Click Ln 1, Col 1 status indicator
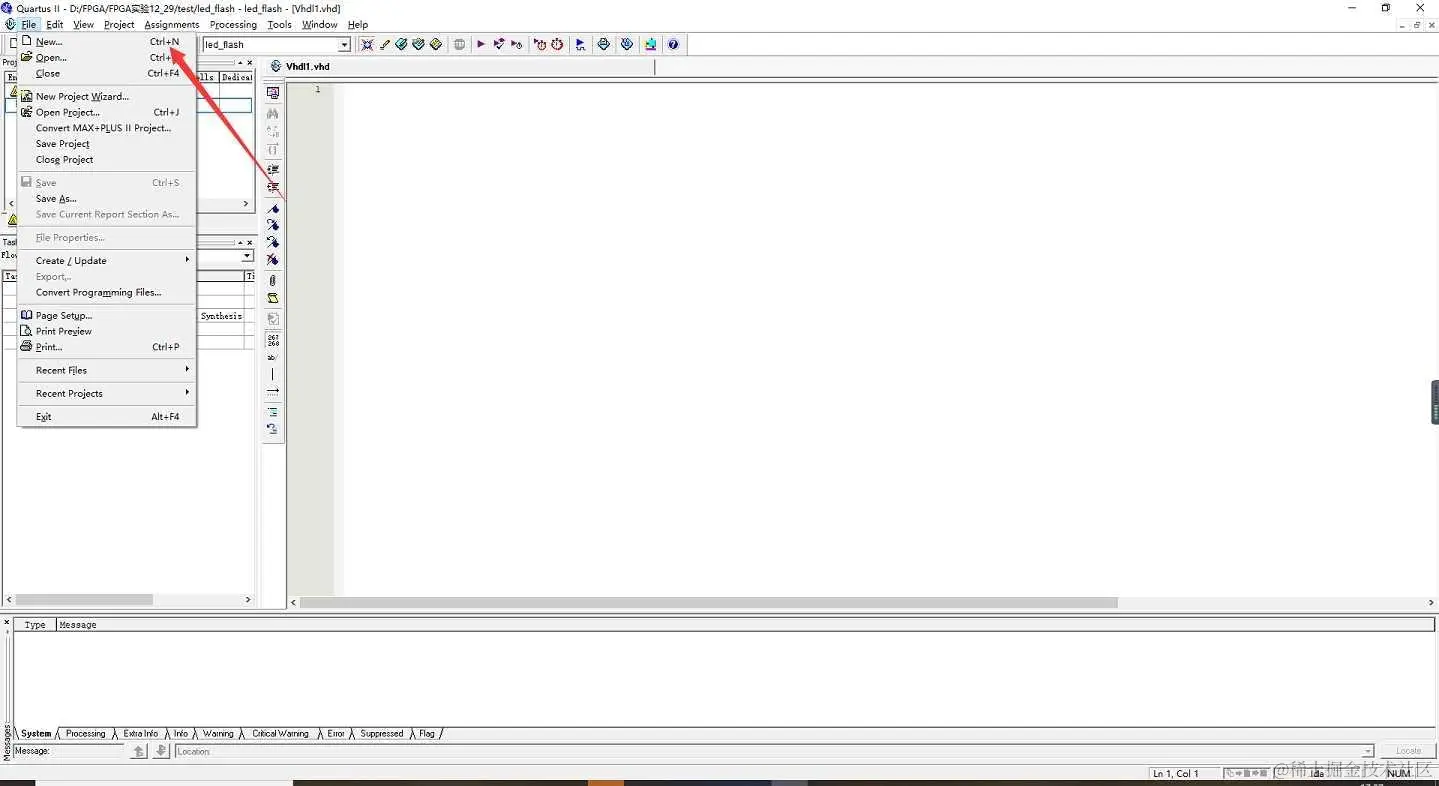 [x=1175, y=773]
